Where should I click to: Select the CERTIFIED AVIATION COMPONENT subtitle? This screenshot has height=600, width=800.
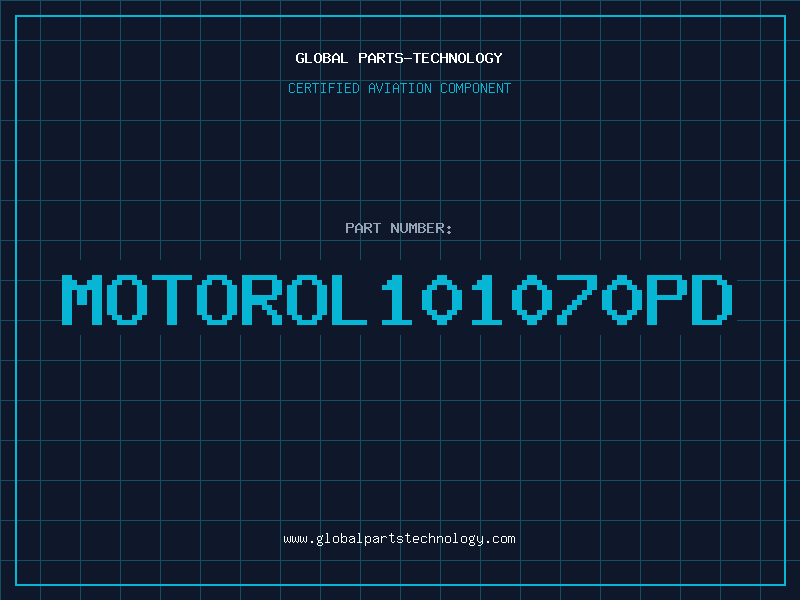coord(399,88)
